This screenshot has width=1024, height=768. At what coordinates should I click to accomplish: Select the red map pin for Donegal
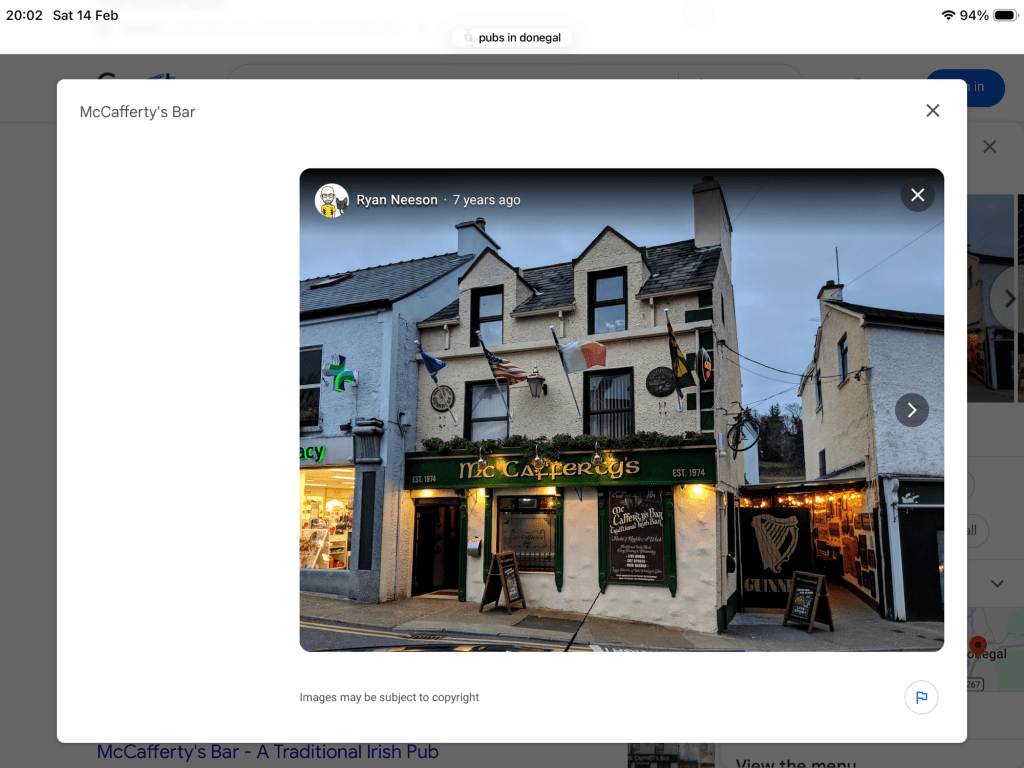(x=978, y=645)
